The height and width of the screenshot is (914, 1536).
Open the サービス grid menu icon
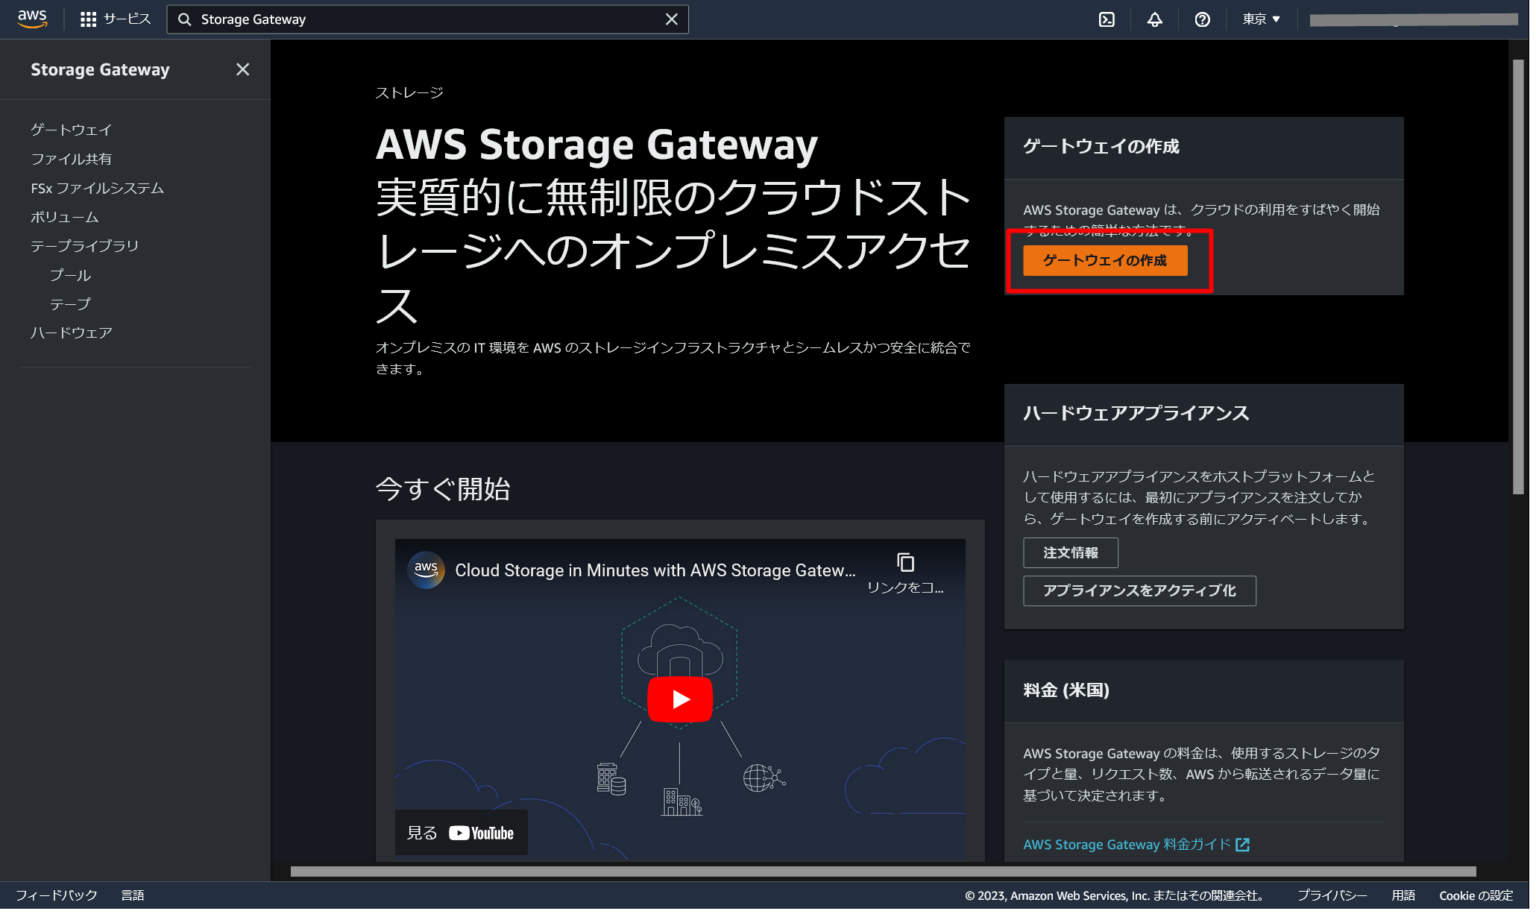click(x=89, y=19)
